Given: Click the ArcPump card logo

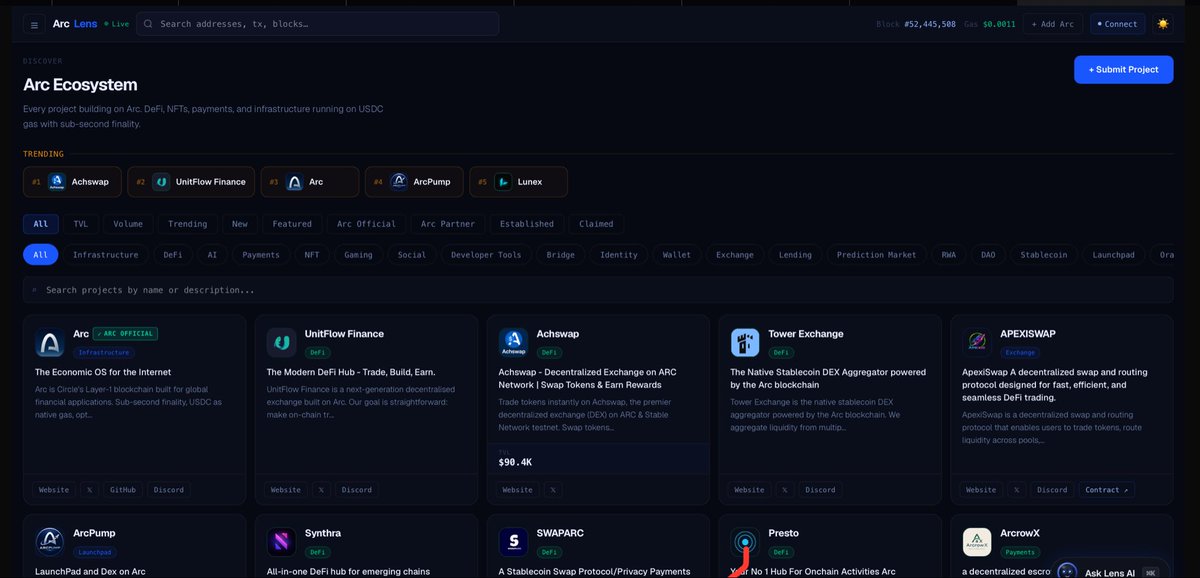Looking at the screenshot, I should (x=50, y=542).
